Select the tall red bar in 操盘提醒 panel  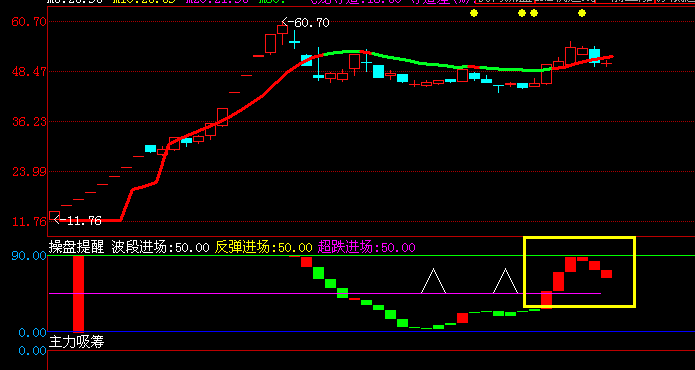(78, 293)
